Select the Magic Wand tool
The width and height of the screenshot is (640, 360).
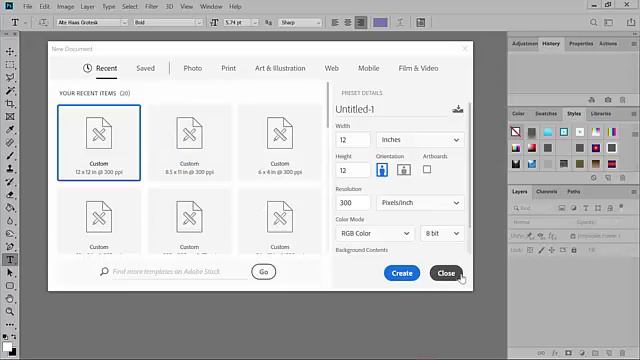click(x=10, y=91)
